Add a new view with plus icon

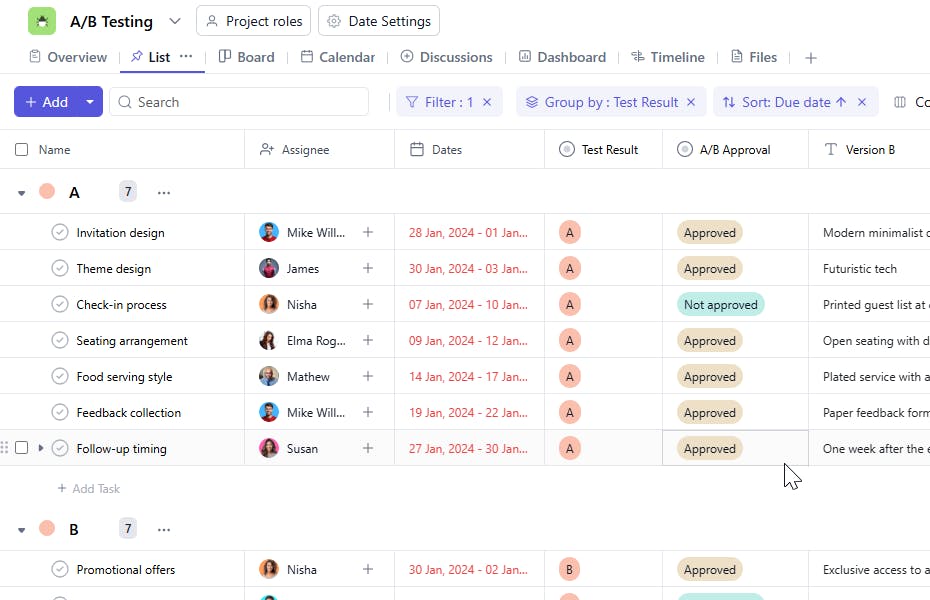pyautogui.click(x=811, y=58)
